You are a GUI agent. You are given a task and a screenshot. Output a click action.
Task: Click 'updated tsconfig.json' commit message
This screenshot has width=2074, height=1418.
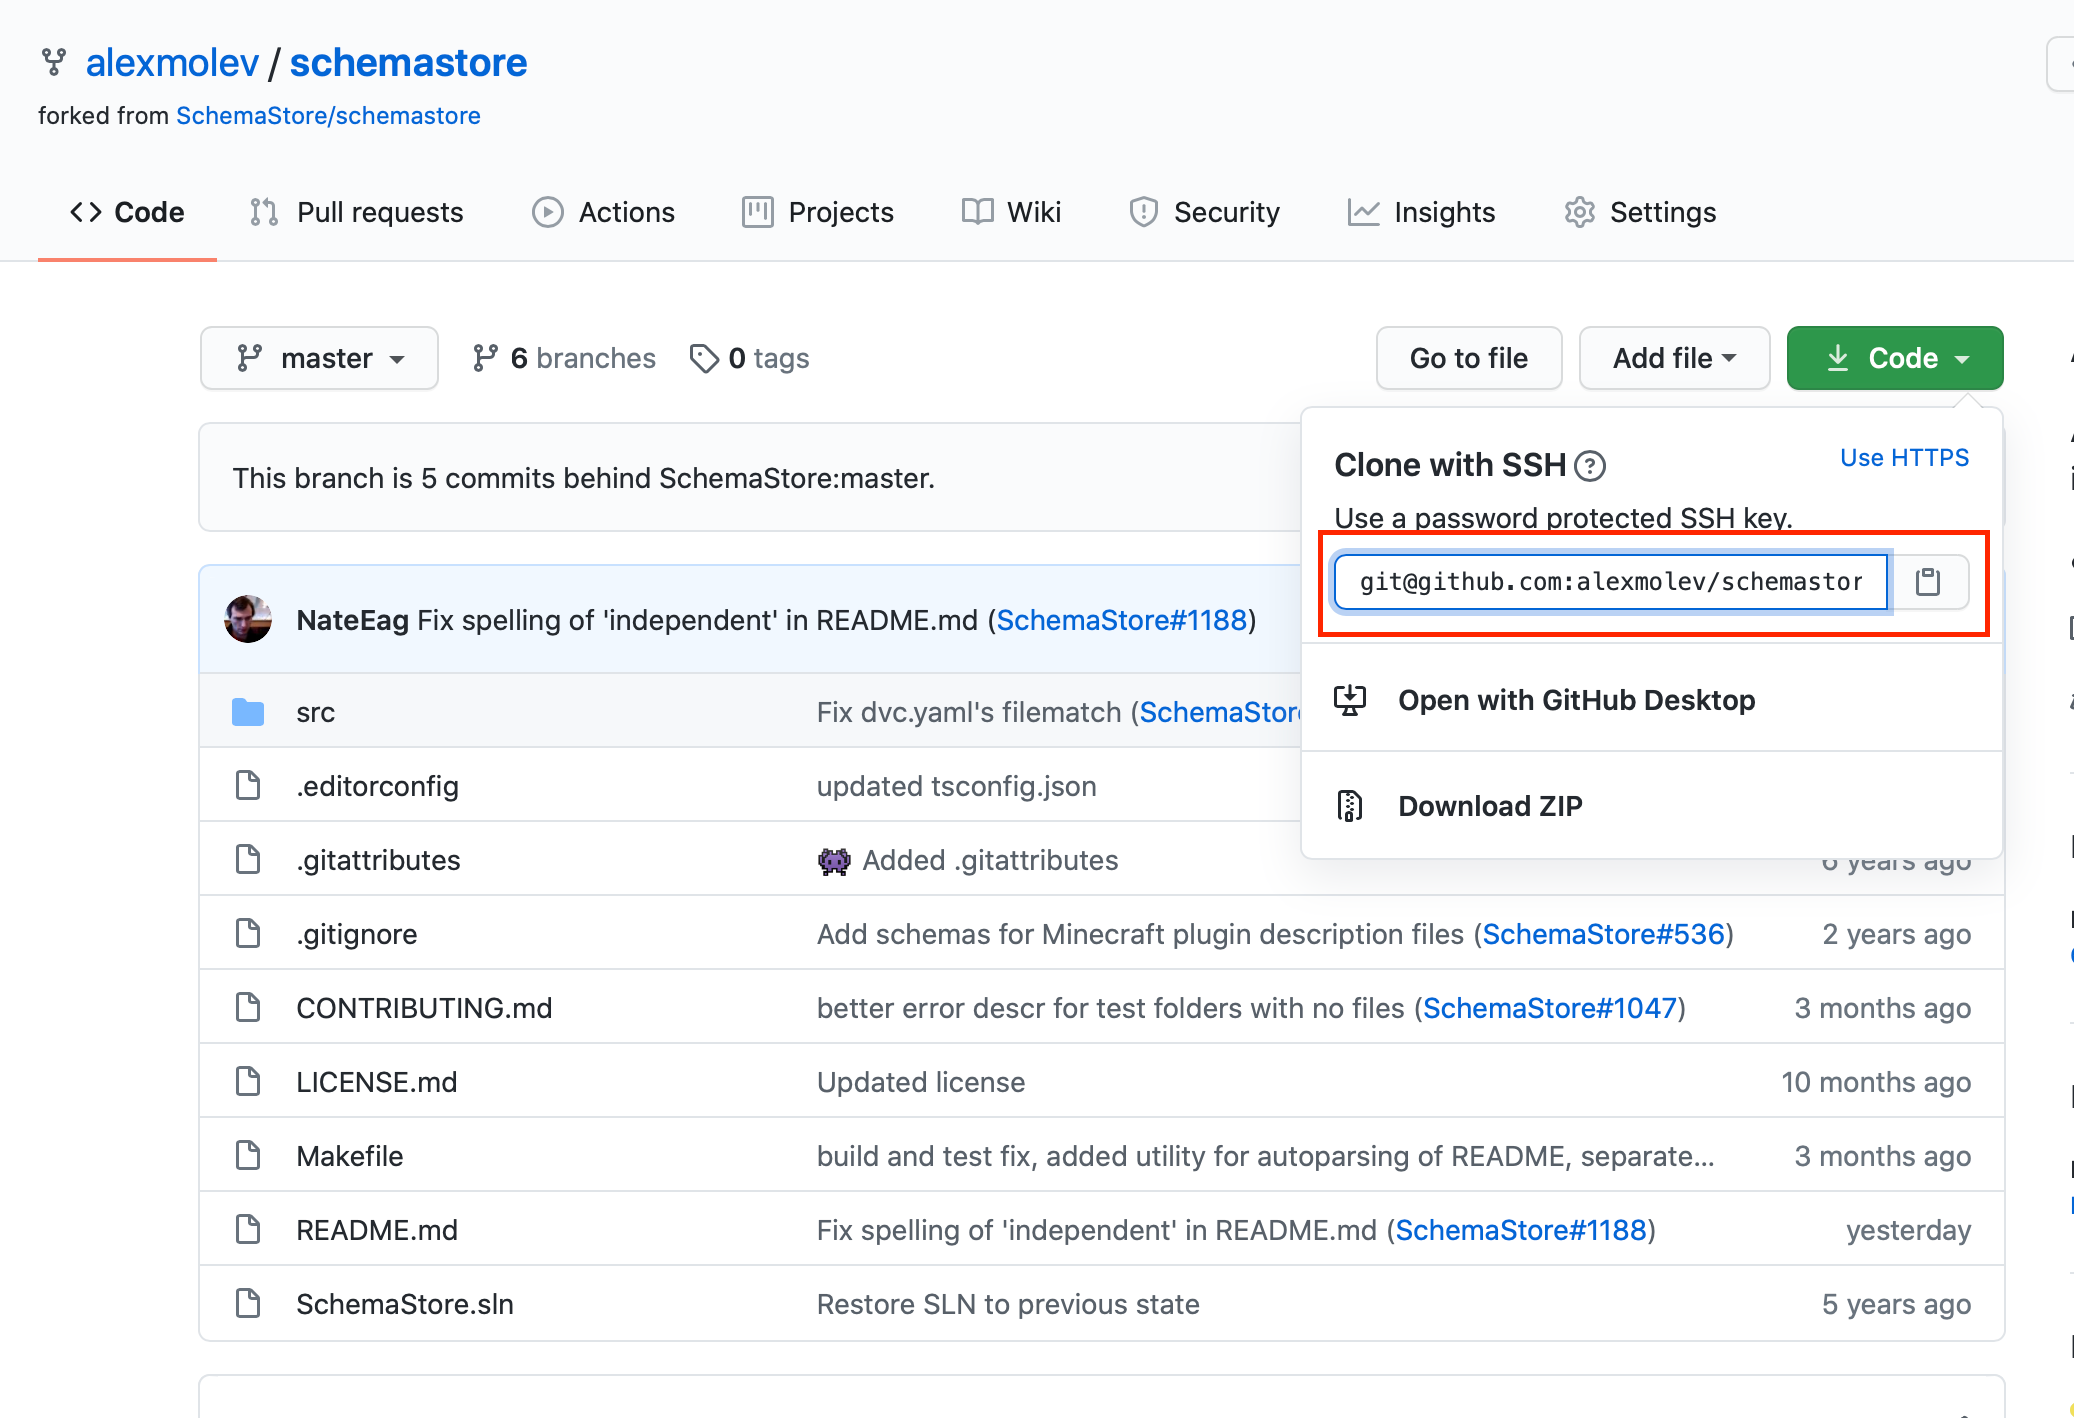coord(957,786)
